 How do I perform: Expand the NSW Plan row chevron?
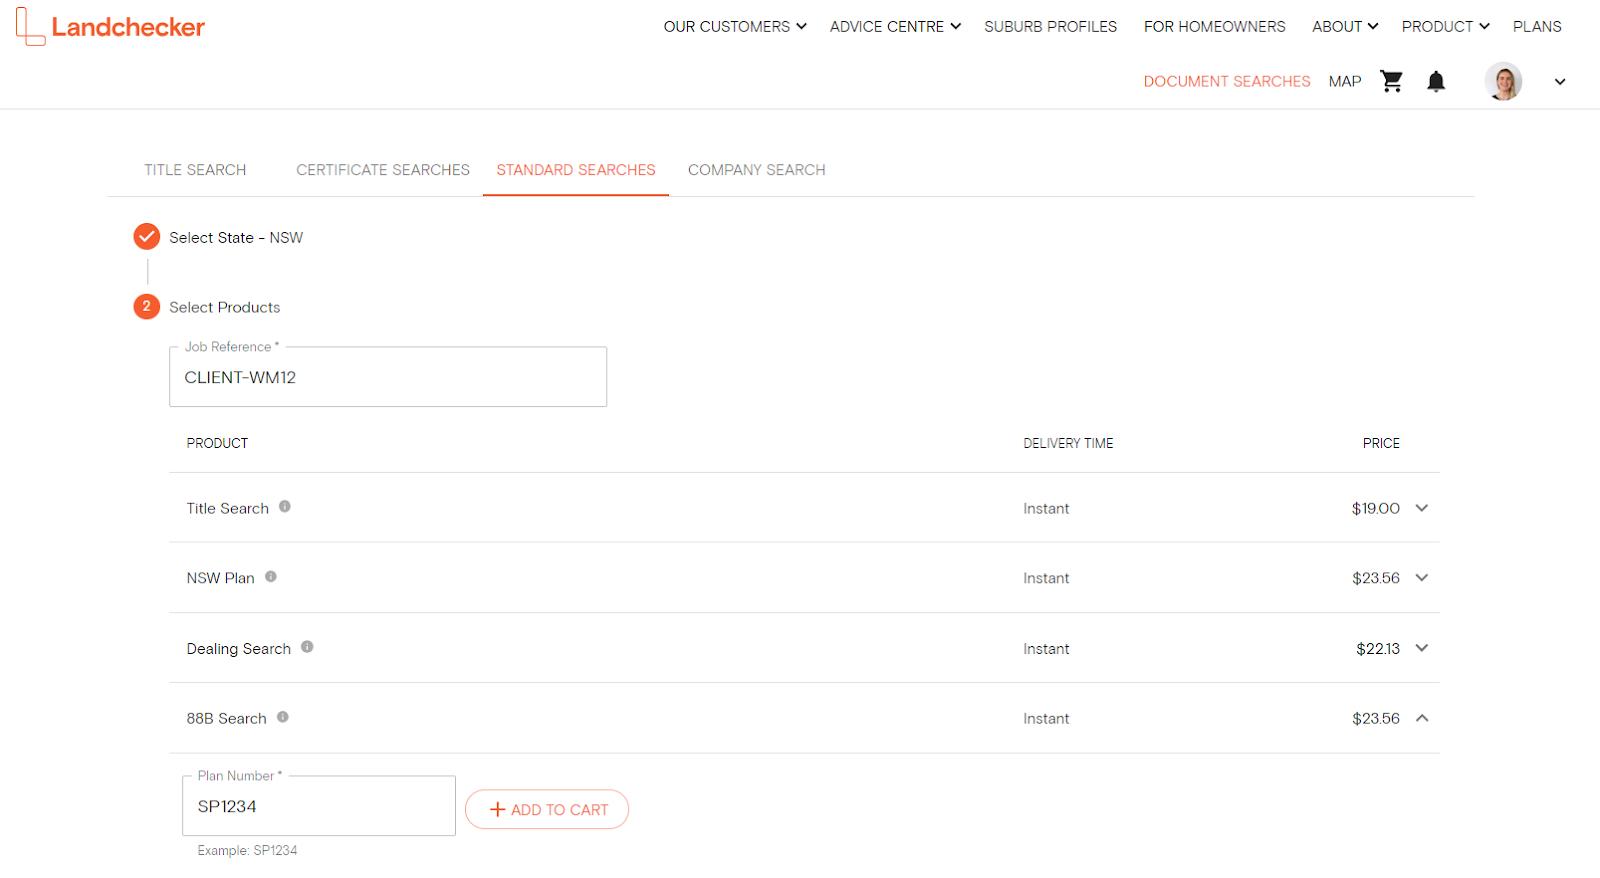point(1422,578)
